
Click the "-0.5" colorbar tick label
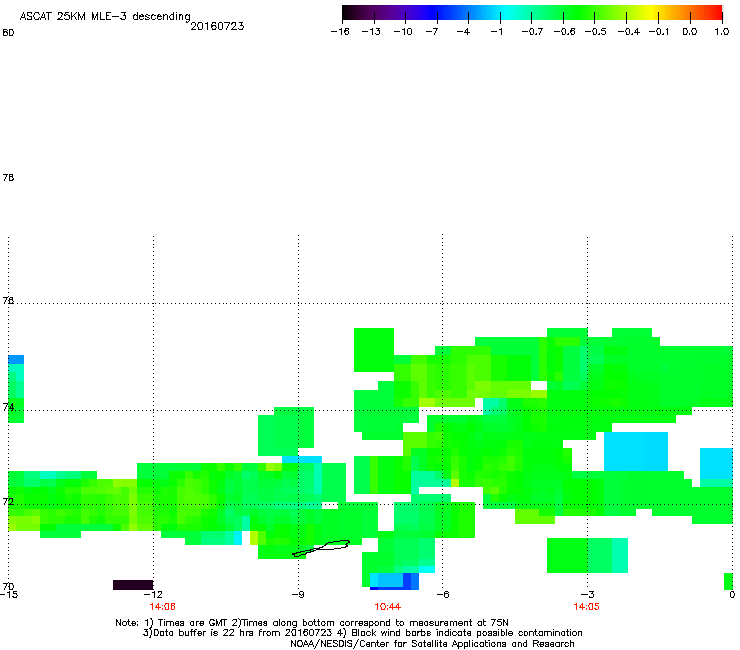tap(596, 32)
